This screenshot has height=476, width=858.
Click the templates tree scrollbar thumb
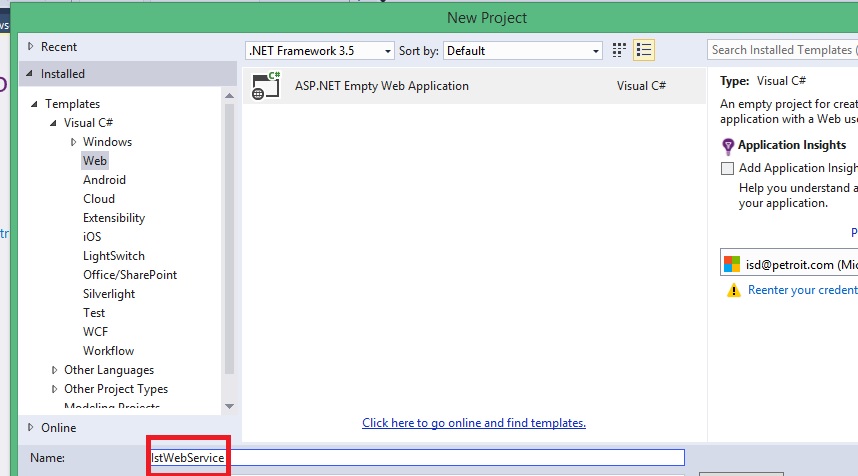229,238
